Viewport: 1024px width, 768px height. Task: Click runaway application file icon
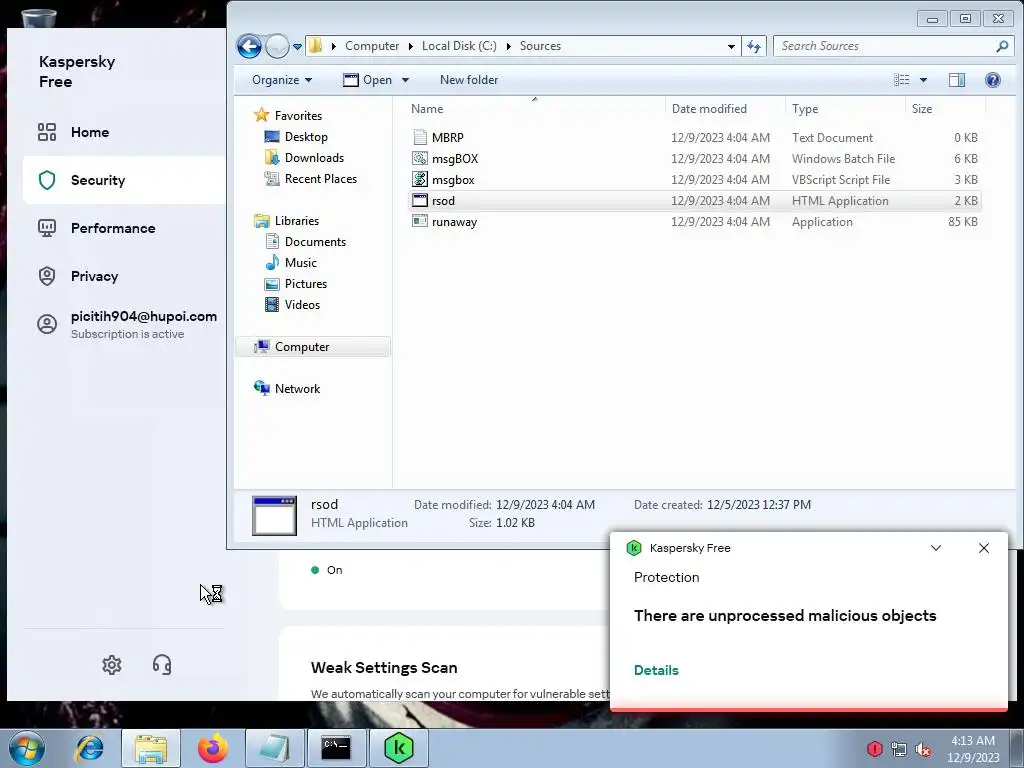[420, 221]
